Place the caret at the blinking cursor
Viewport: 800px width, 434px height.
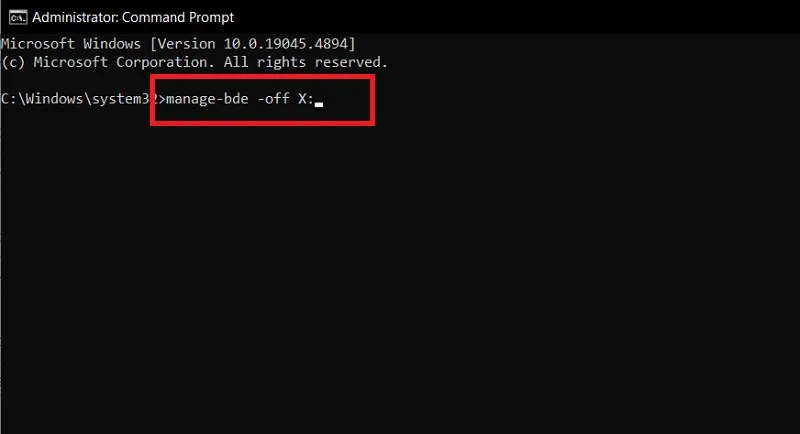click(319, 104)
